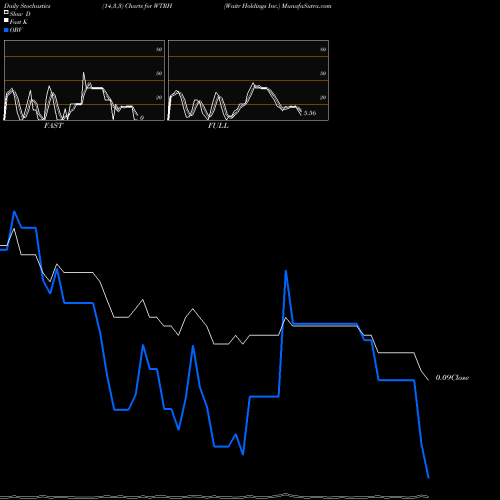Click the '20' level in FAST chart
500x500 pixels.
[x=159, y=97]
